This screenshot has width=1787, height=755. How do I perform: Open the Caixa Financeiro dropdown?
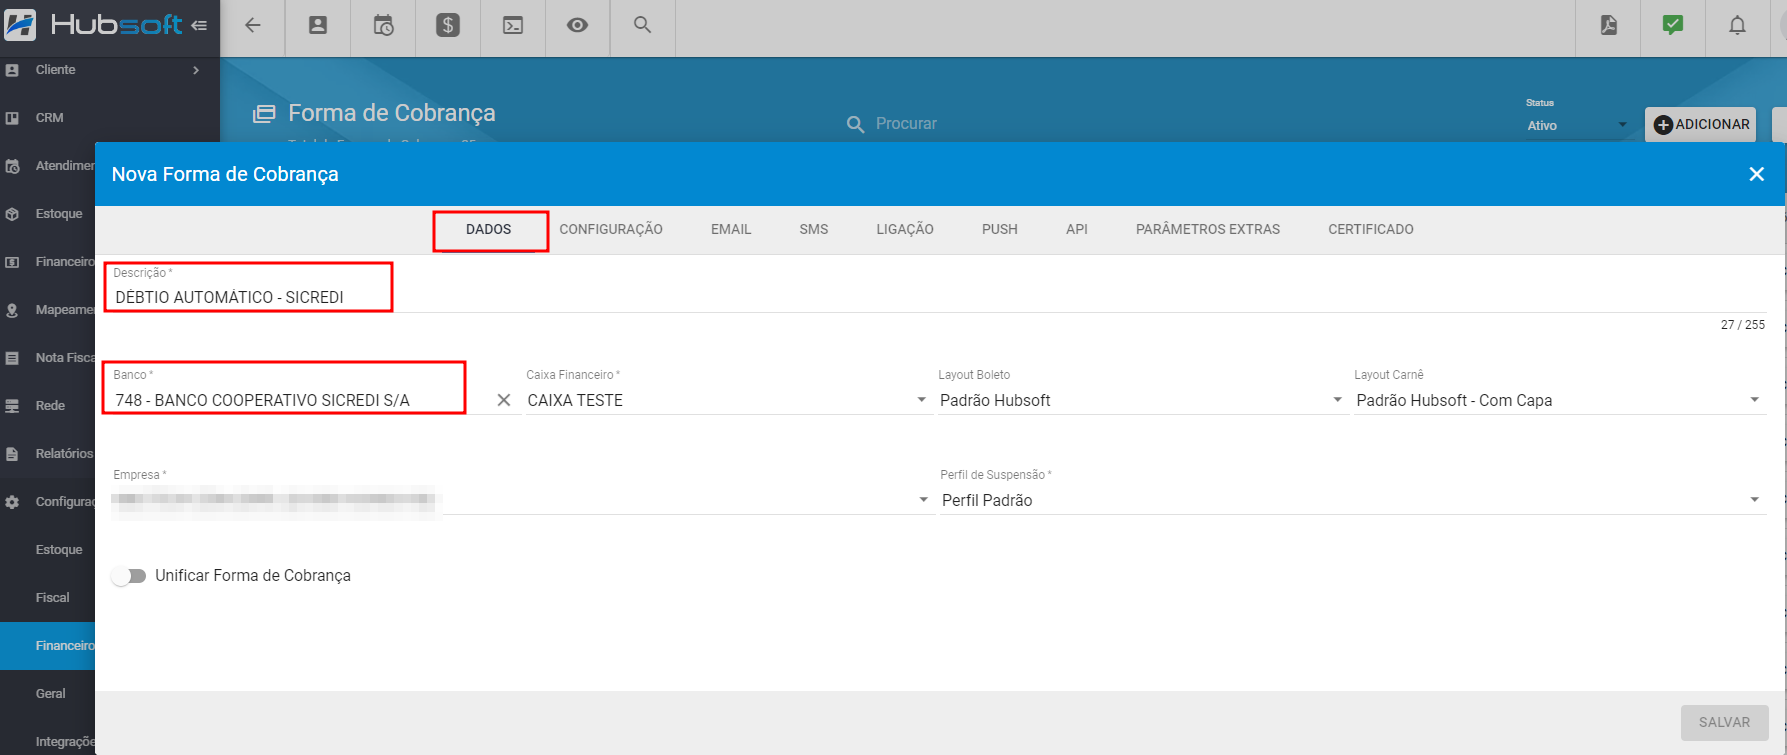(728, 400)
